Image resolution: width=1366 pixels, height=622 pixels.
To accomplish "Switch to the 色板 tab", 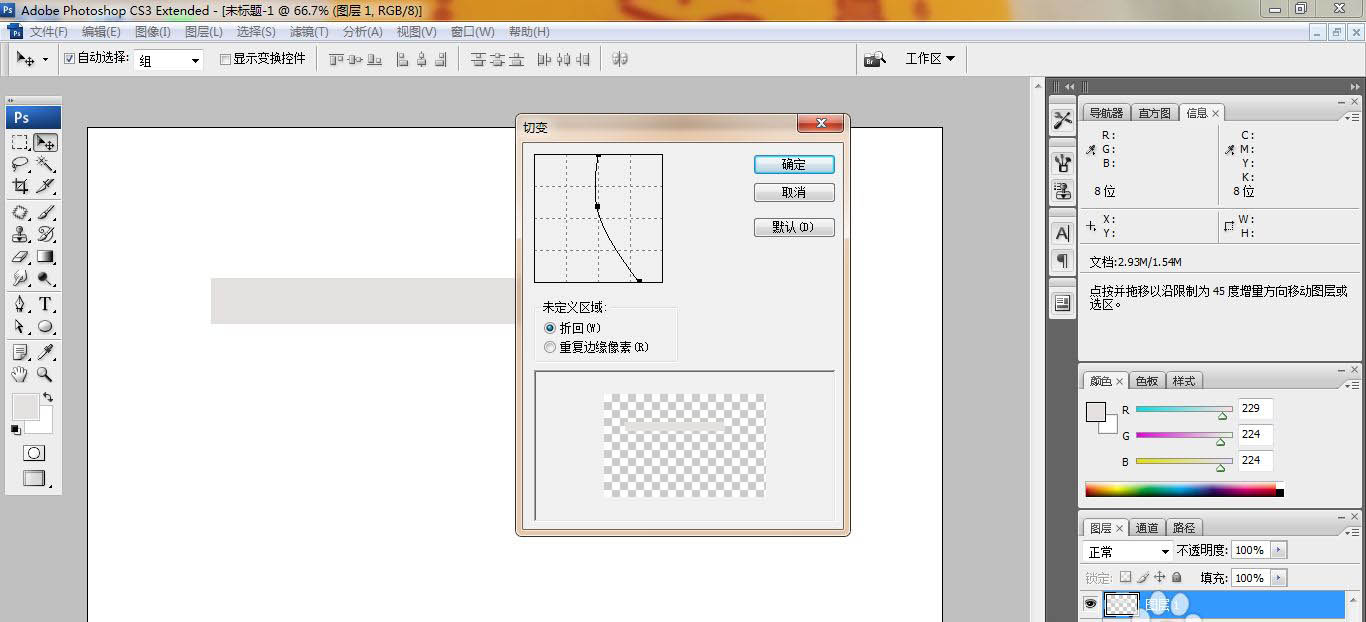I will click(1146, 381).
